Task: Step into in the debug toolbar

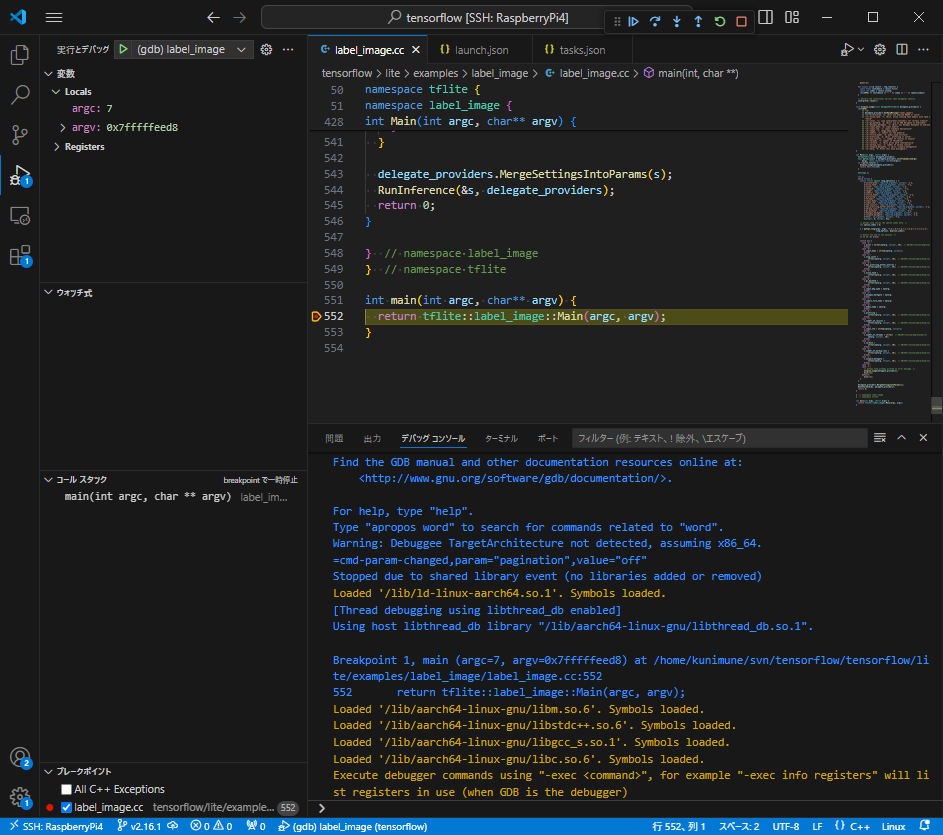Action: (677, 22)
